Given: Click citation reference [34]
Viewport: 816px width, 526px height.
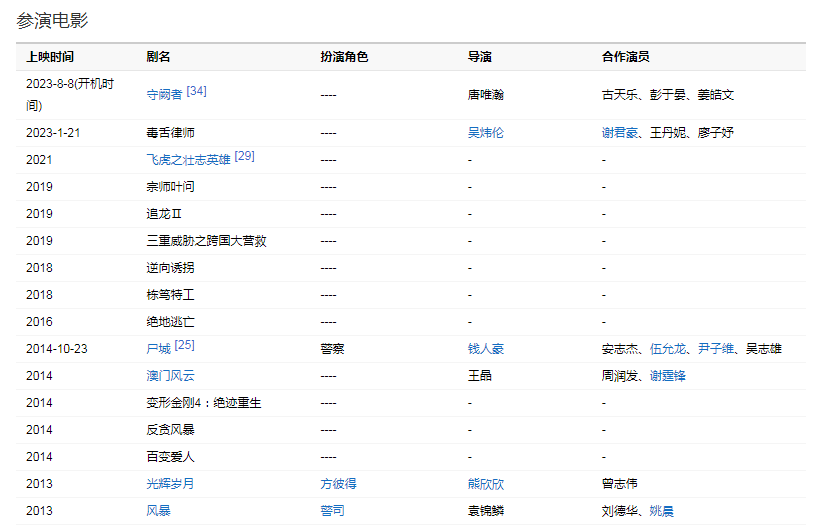Looking at the screenshot, I should click(196, 91).
